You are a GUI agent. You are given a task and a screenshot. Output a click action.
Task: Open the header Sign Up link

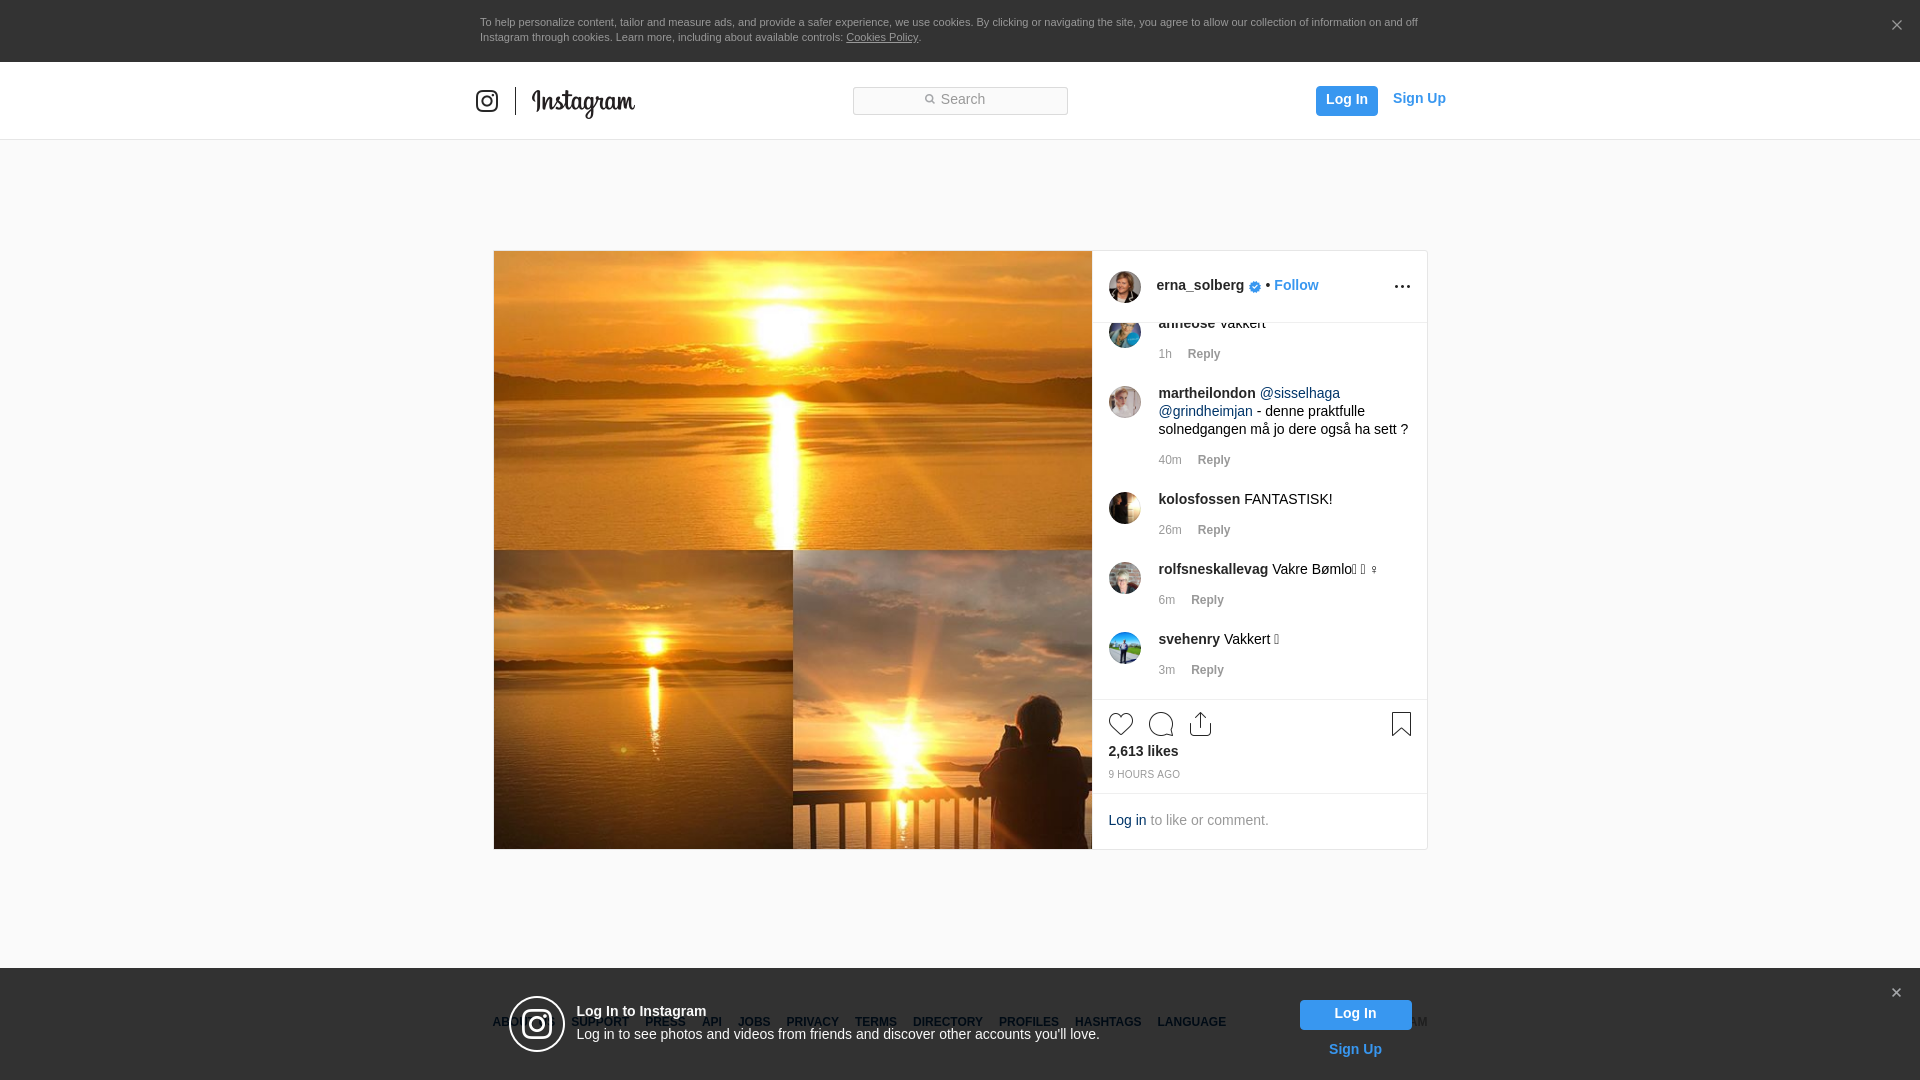click(1418, 98)
